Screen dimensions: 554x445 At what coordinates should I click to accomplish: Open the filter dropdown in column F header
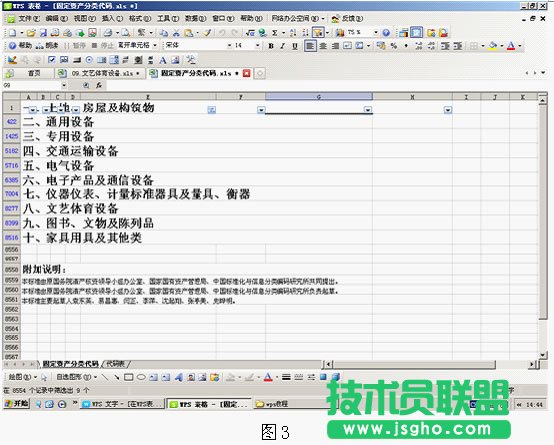point(261,110)
